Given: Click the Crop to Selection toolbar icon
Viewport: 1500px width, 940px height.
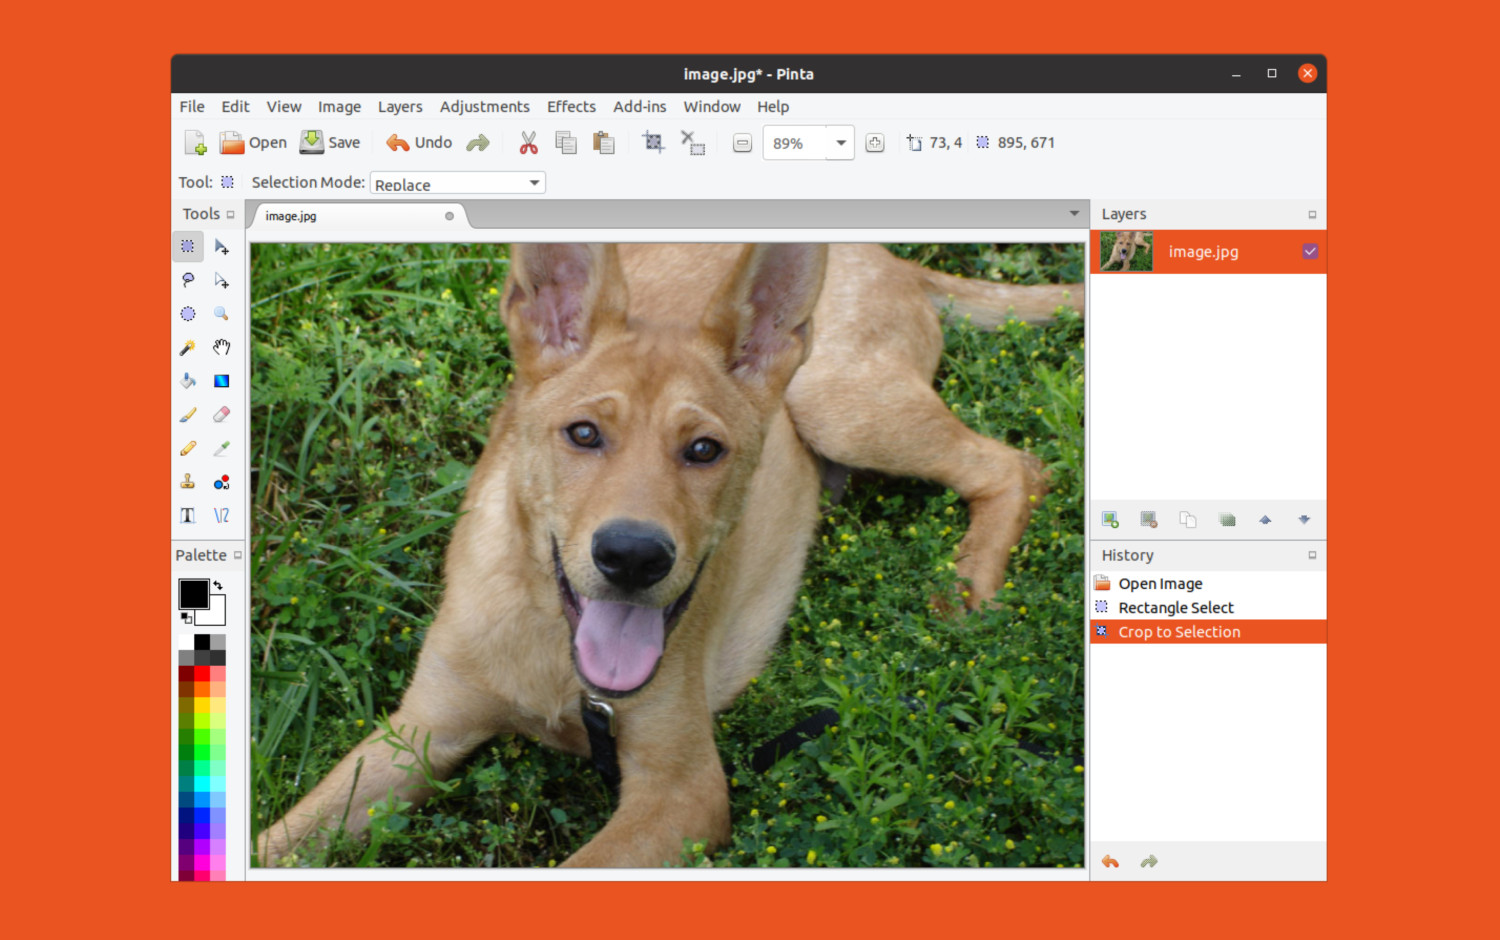Looking at the screenshot, I should coord(653,143).
